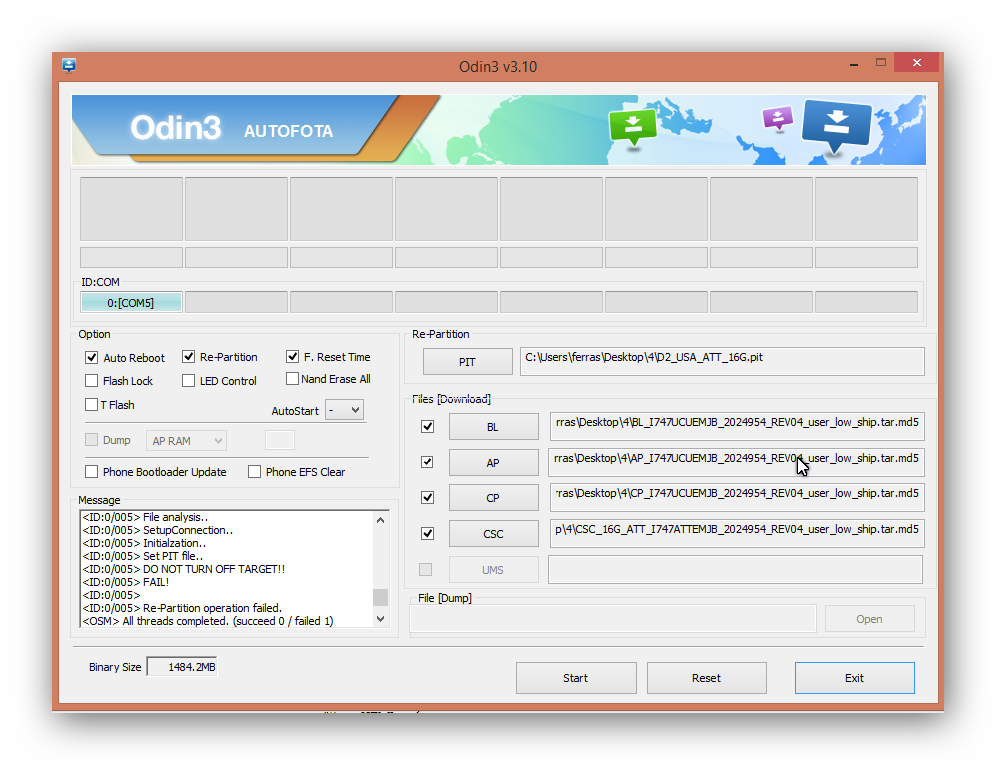The width and height of the screenshot is (996, 765).
Task: Click the Odin3 app icon in title bar
Action: tap(69, 65)
